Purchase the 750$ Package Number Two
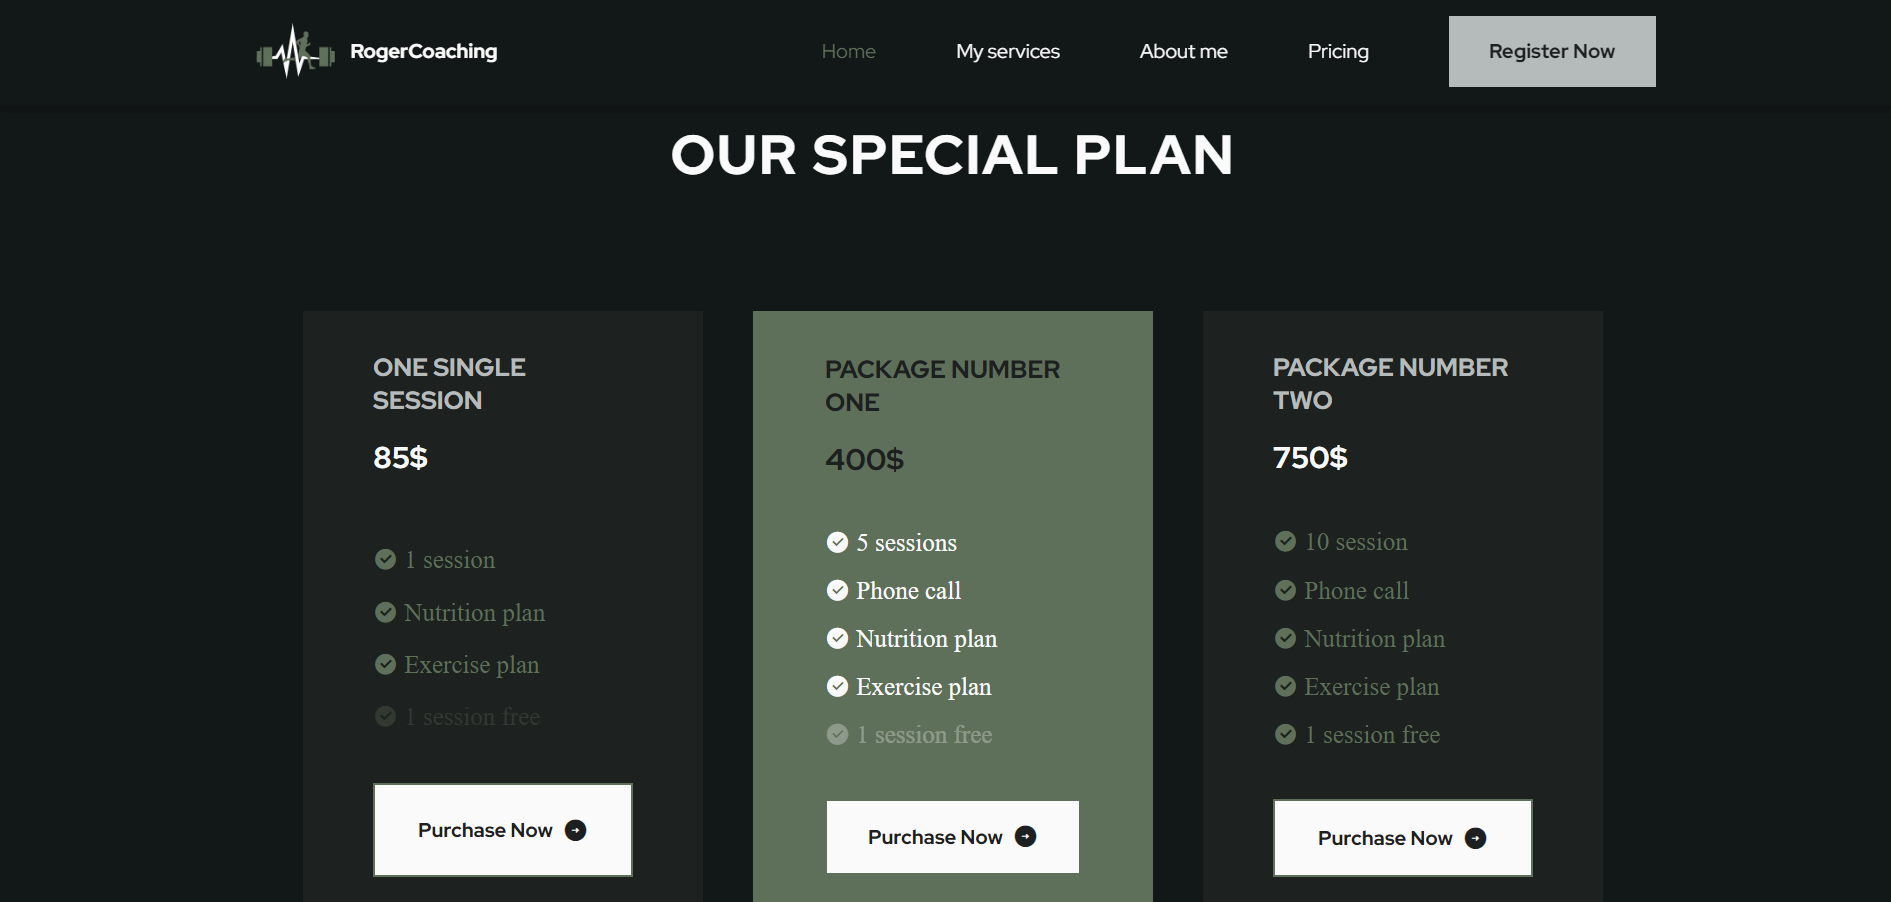 click(x=1402, y=838)
